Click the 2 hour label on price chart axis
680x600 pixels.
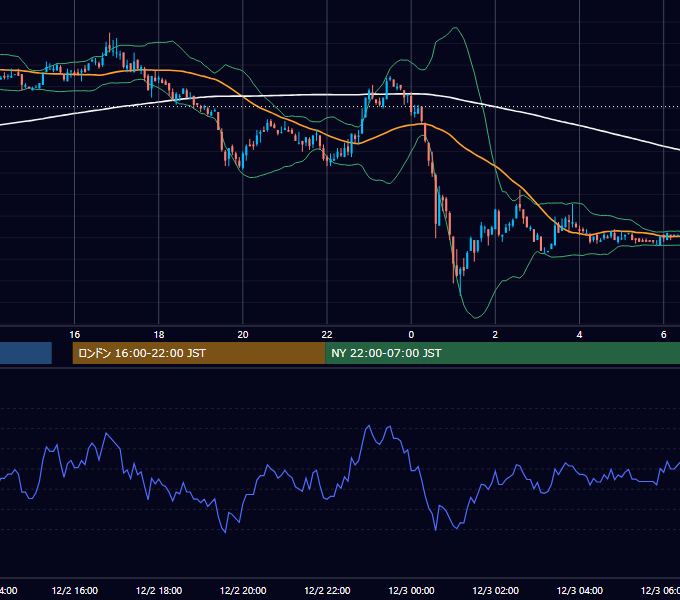coord(495,335)
